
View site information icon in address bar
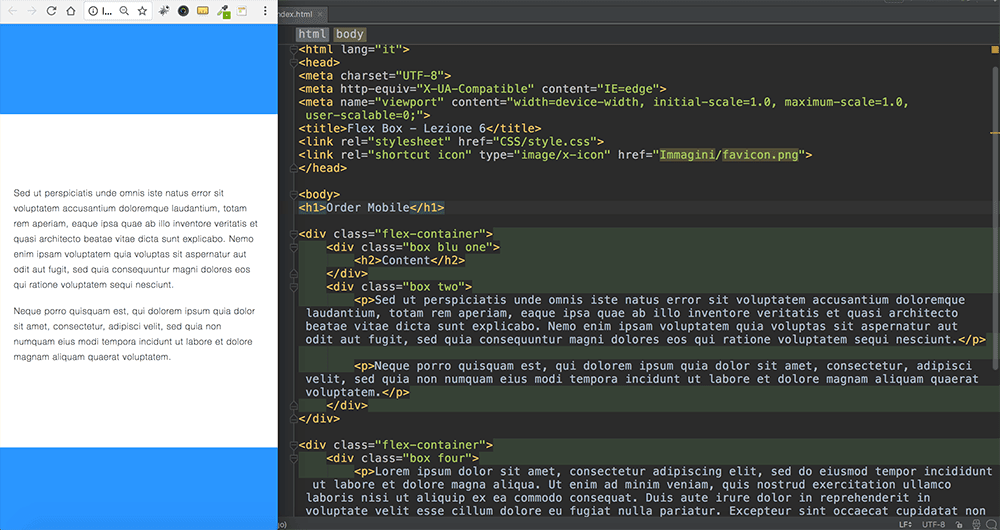tap(93, 11)
